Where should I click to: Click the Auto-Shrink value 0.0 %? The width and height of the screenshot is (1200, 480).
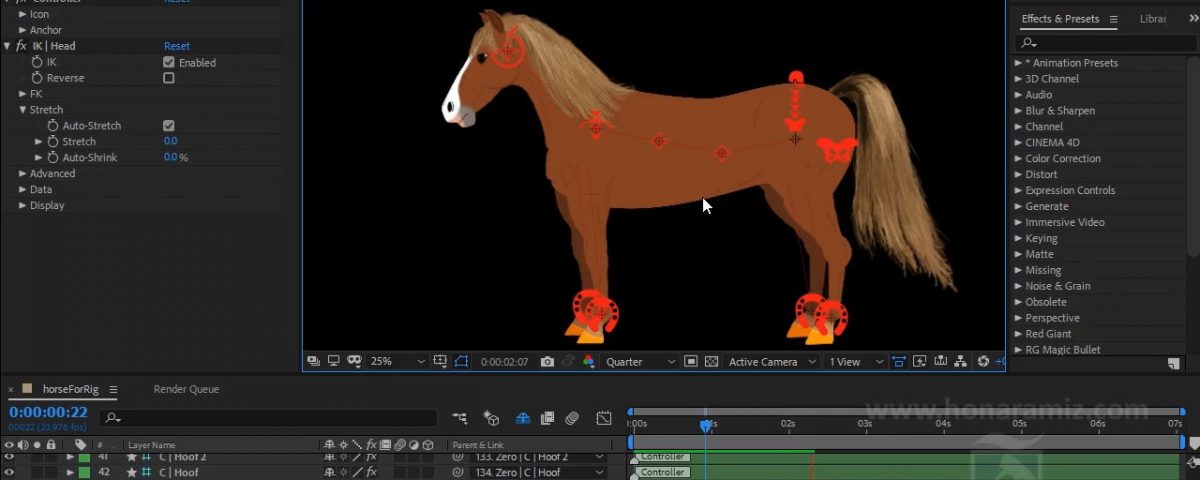point(176,158)
